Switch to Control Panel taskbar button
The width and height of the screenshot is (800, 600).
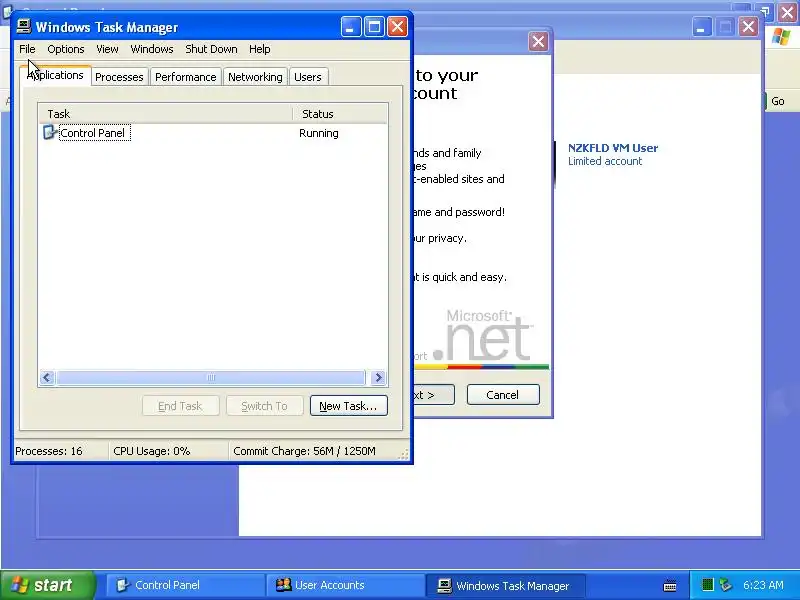pos(184,585)
